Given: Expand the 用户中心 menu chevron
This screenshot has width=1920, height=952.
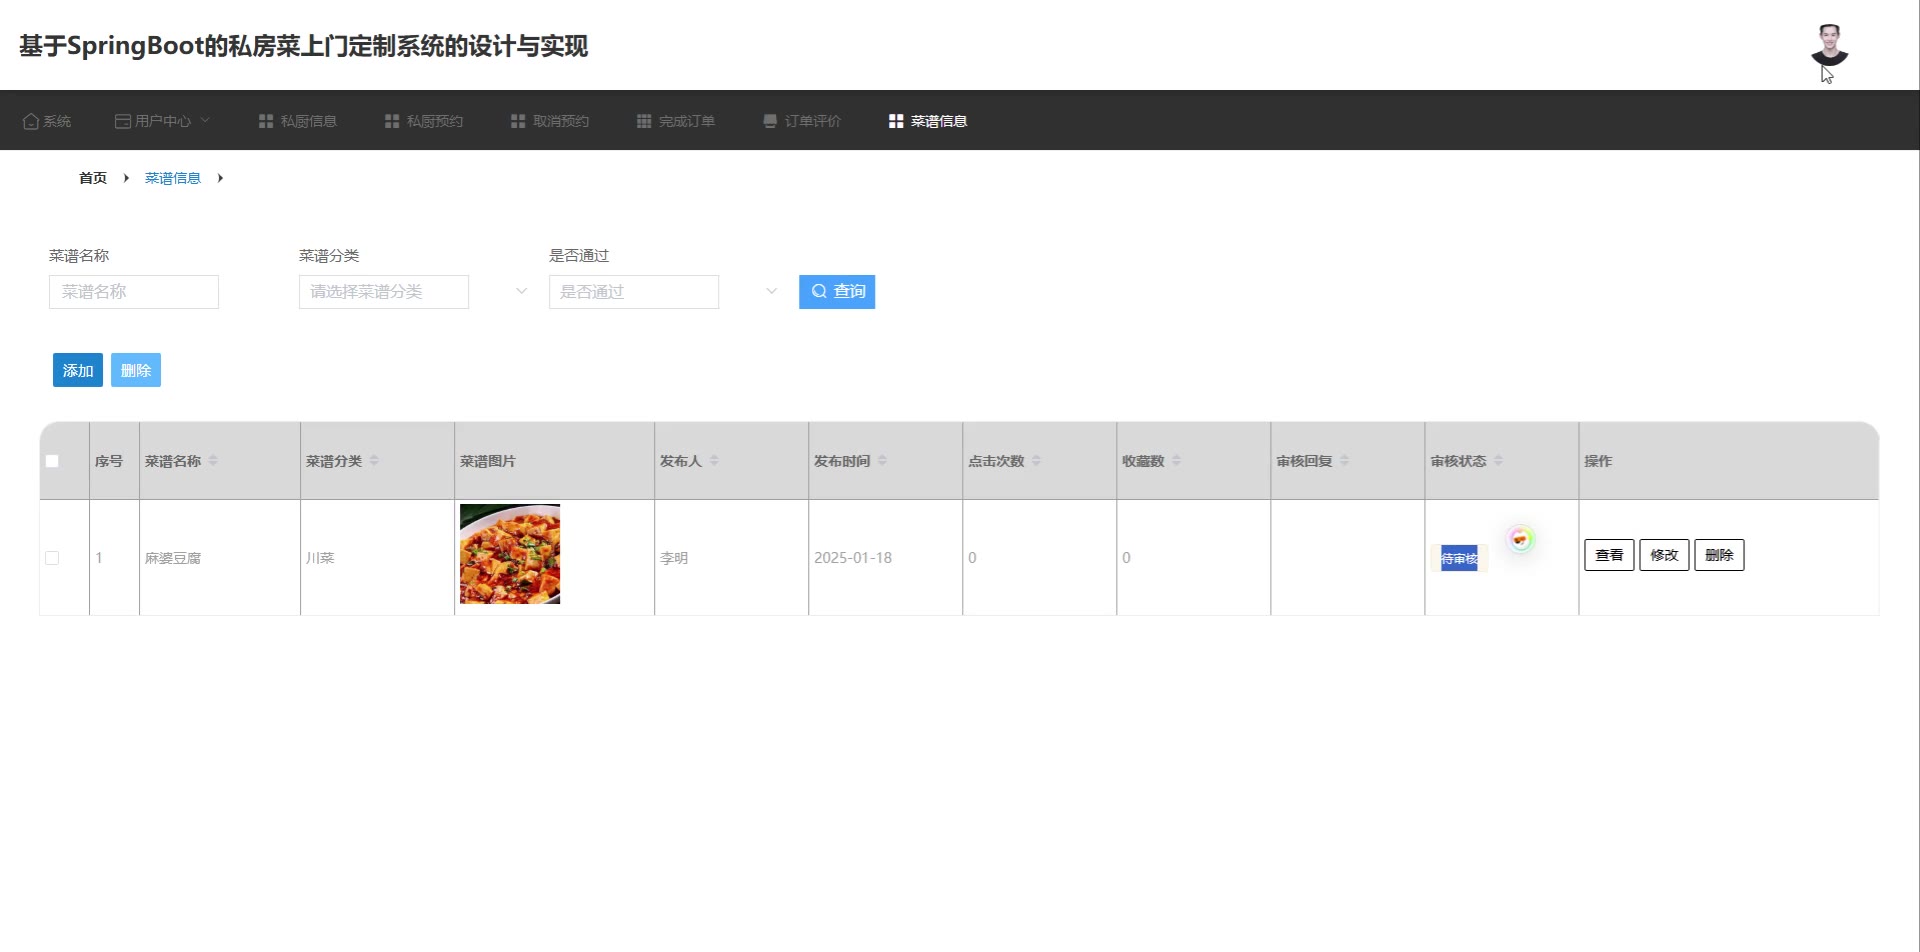Looking at the screenshot, I should 205,120.
